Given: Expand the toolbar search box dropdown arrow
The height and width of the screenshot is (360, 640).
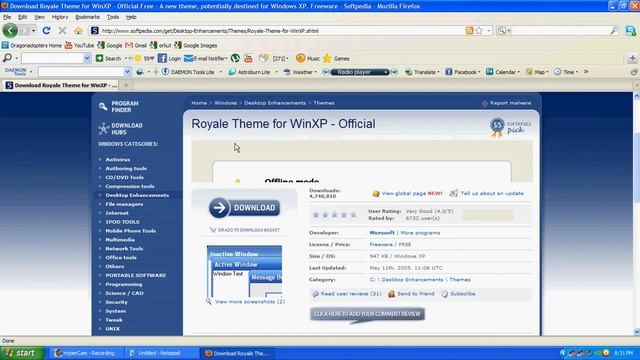Looking at the screenshot, I should [87, 58].
